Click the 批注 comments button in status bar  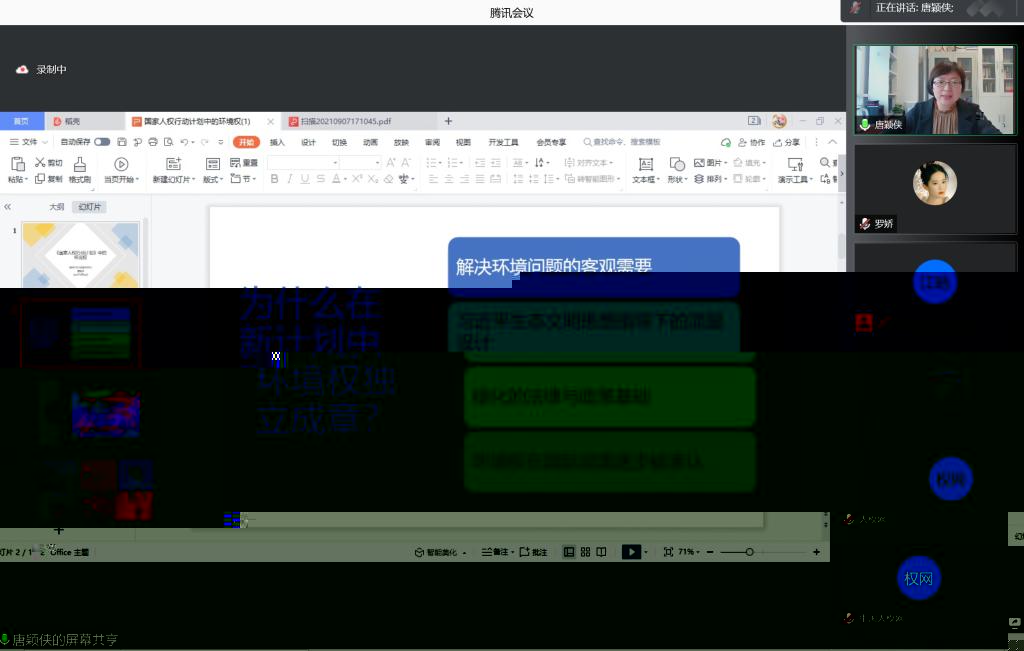point(534,552)
